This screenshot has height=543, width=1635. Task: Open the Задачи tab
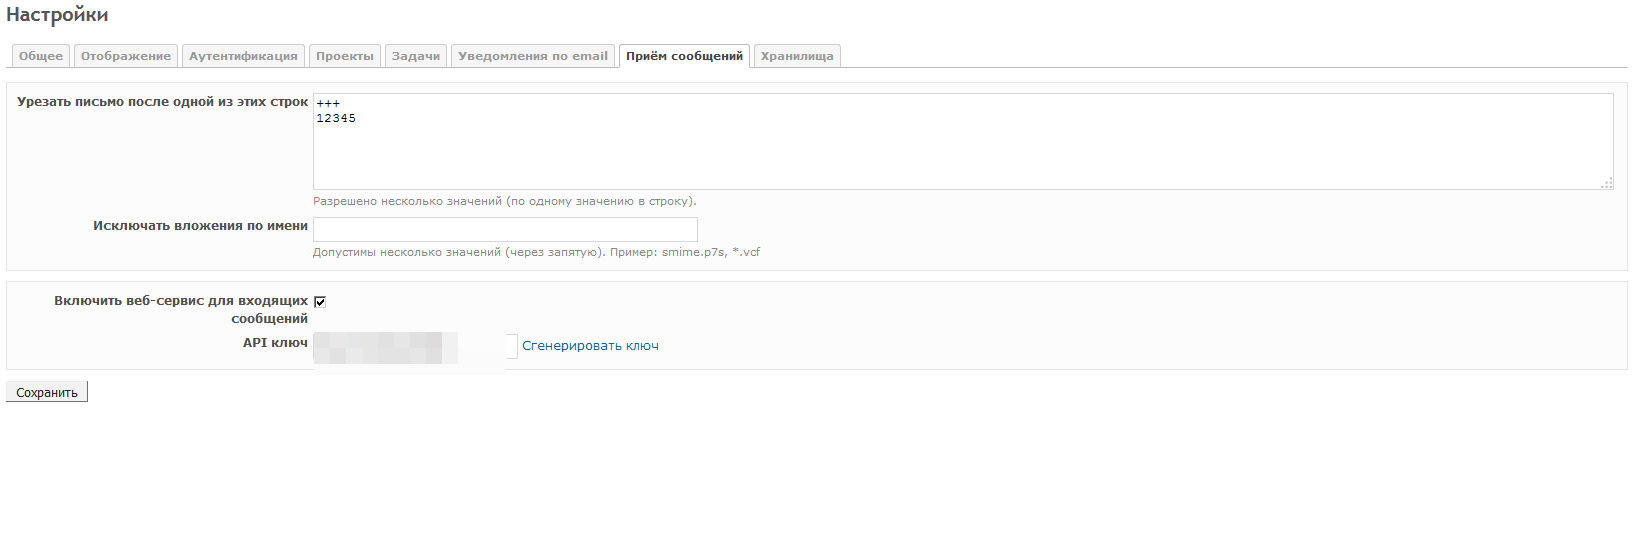click(416, 56)
